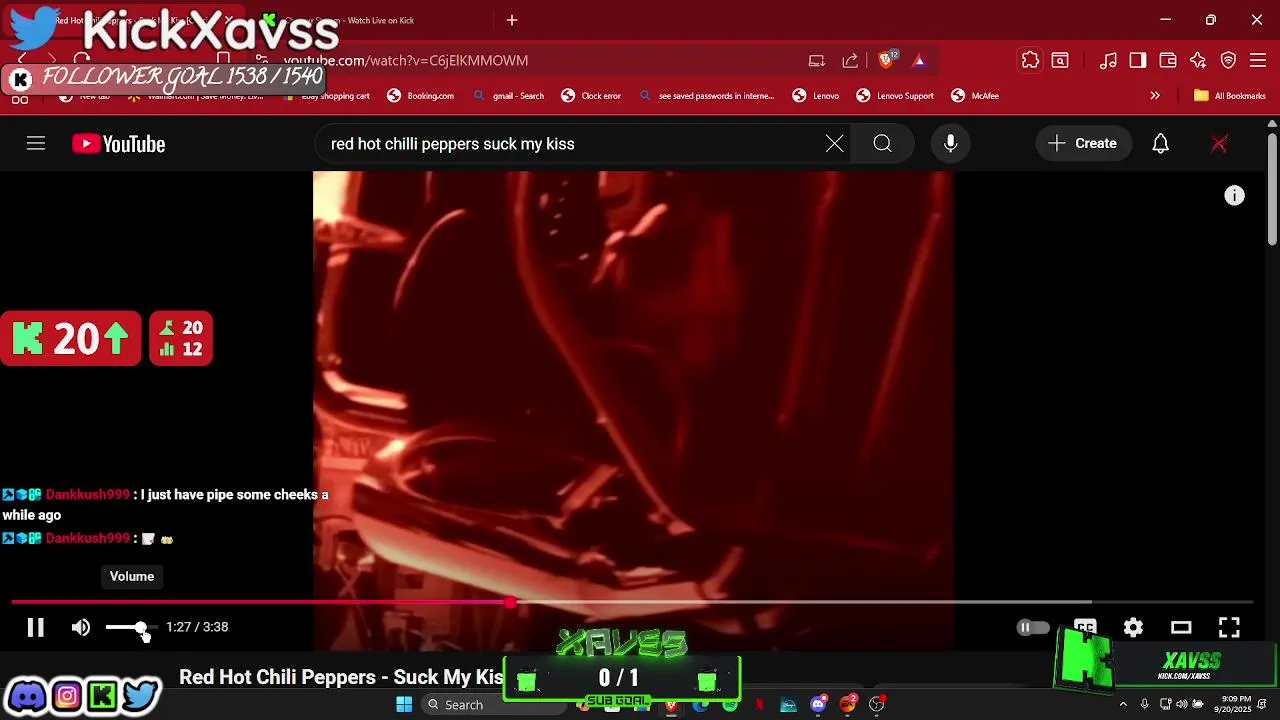Click the browser address bar URL

406,61
